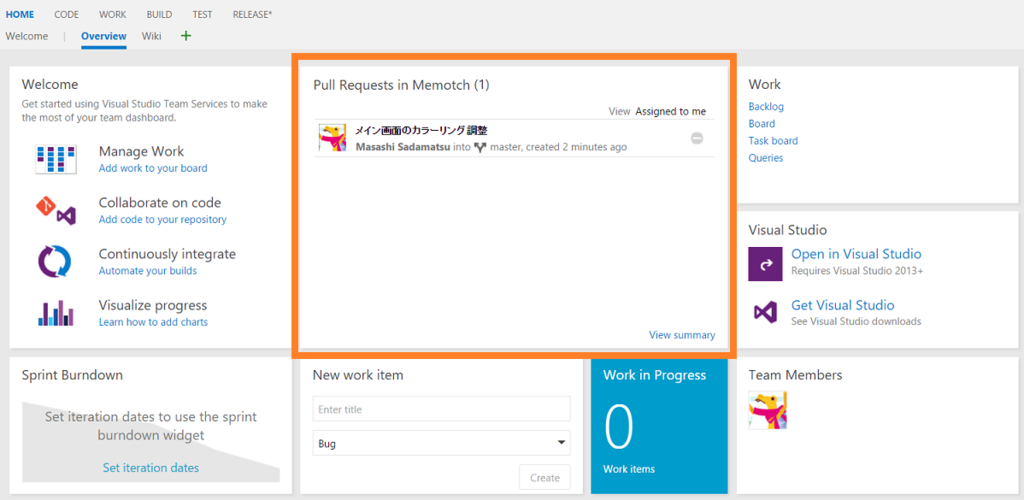
Task: Click the Manage Work board icon
Action: (x=56, y=159)
